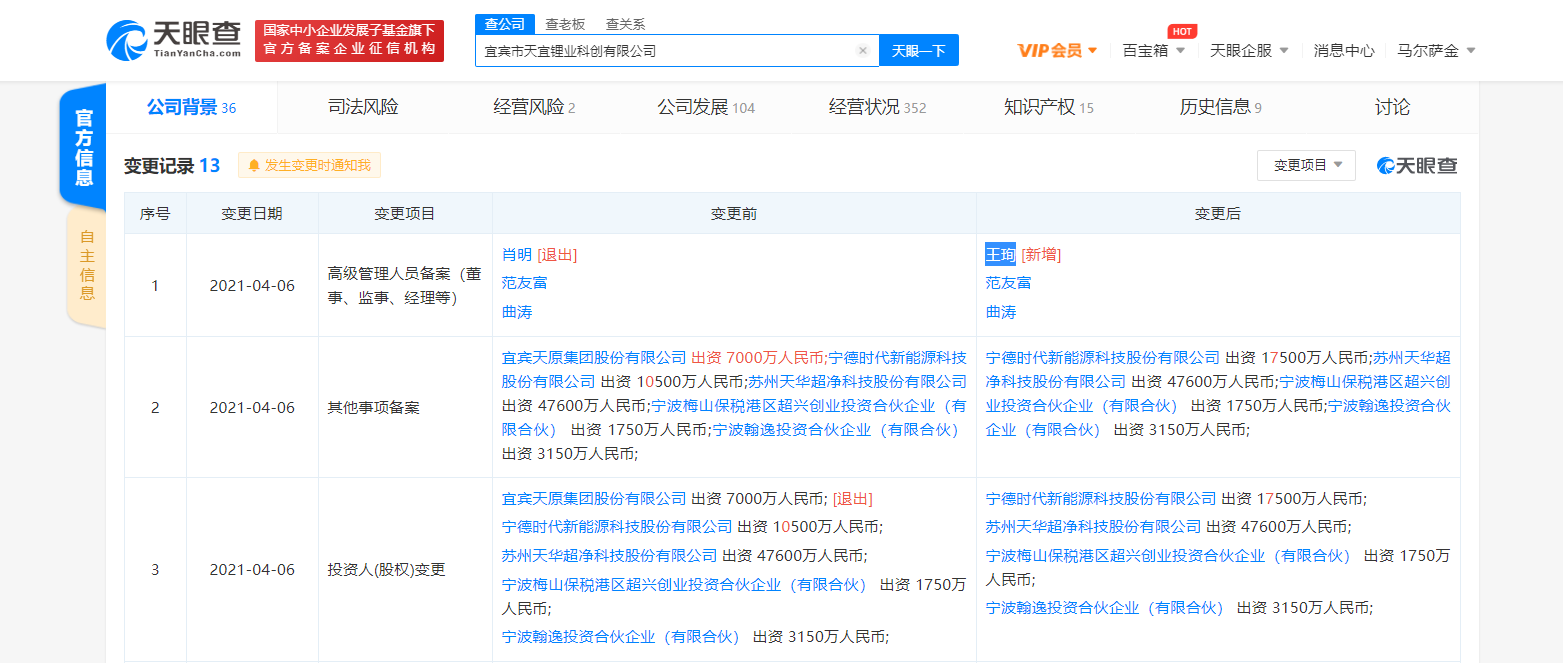Switch to the 经营风险 tab

click(534, 107)
